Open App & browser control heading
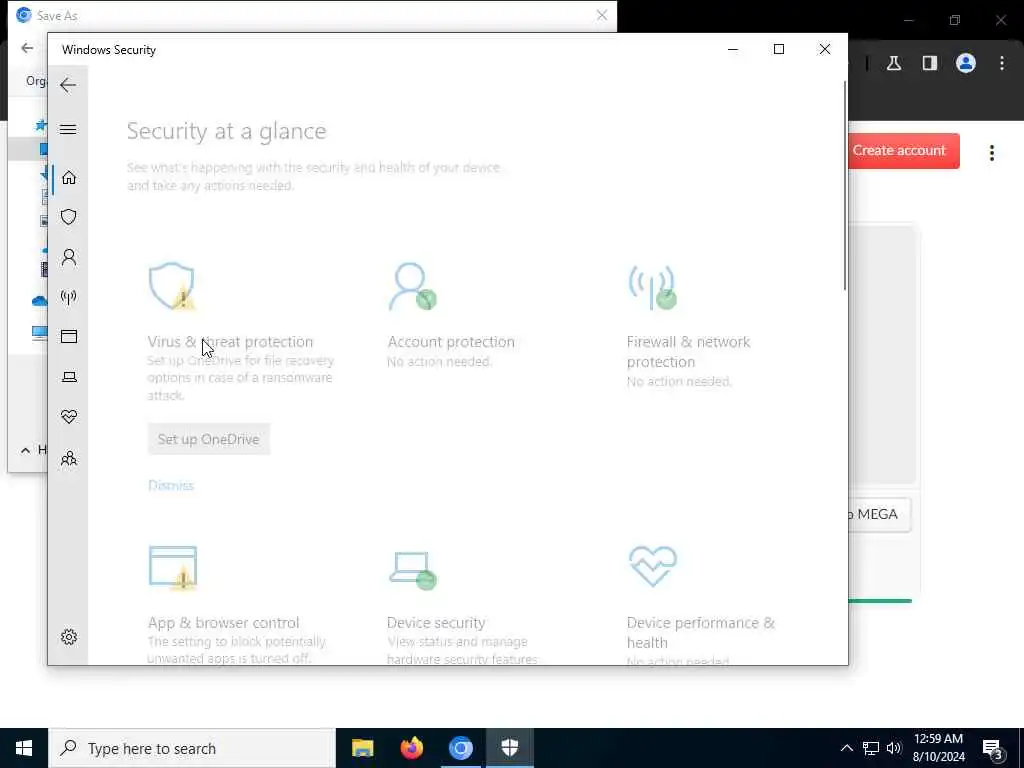Image resolution: width=1024 pixels, height=768 pixels. point(223,622)
